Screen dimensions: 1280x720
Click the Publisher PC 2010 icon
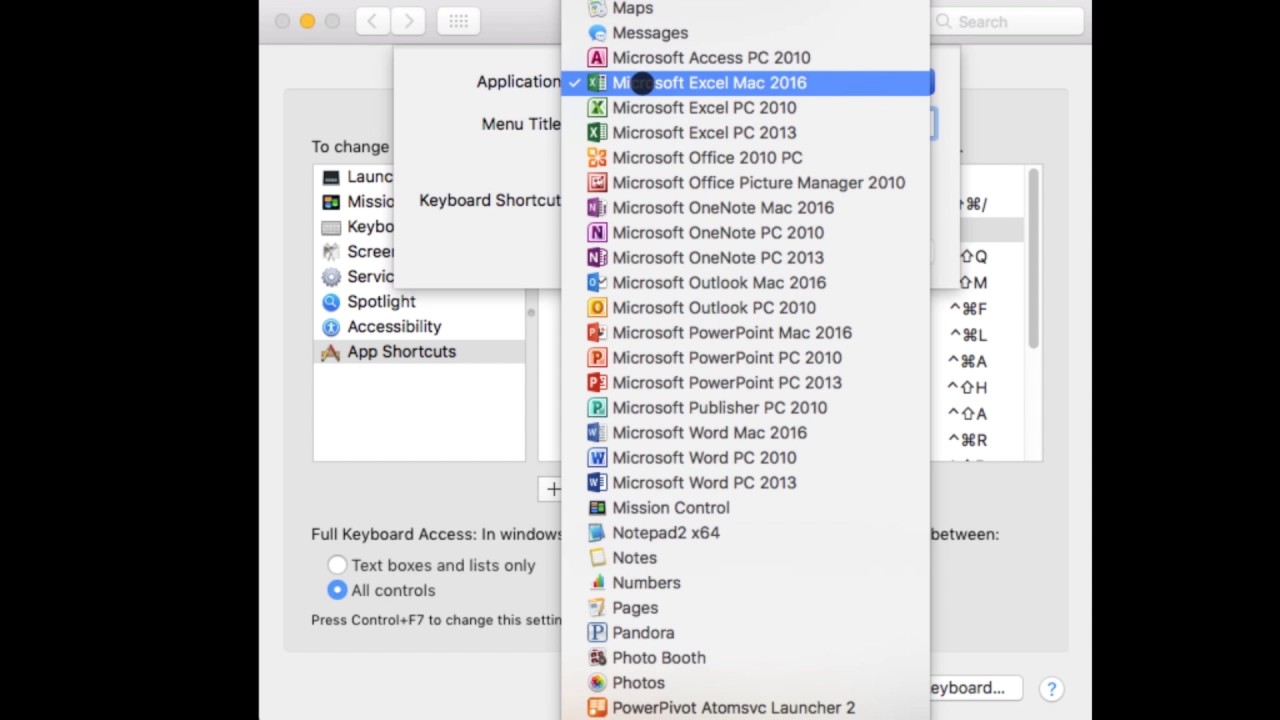coord(597,408)
